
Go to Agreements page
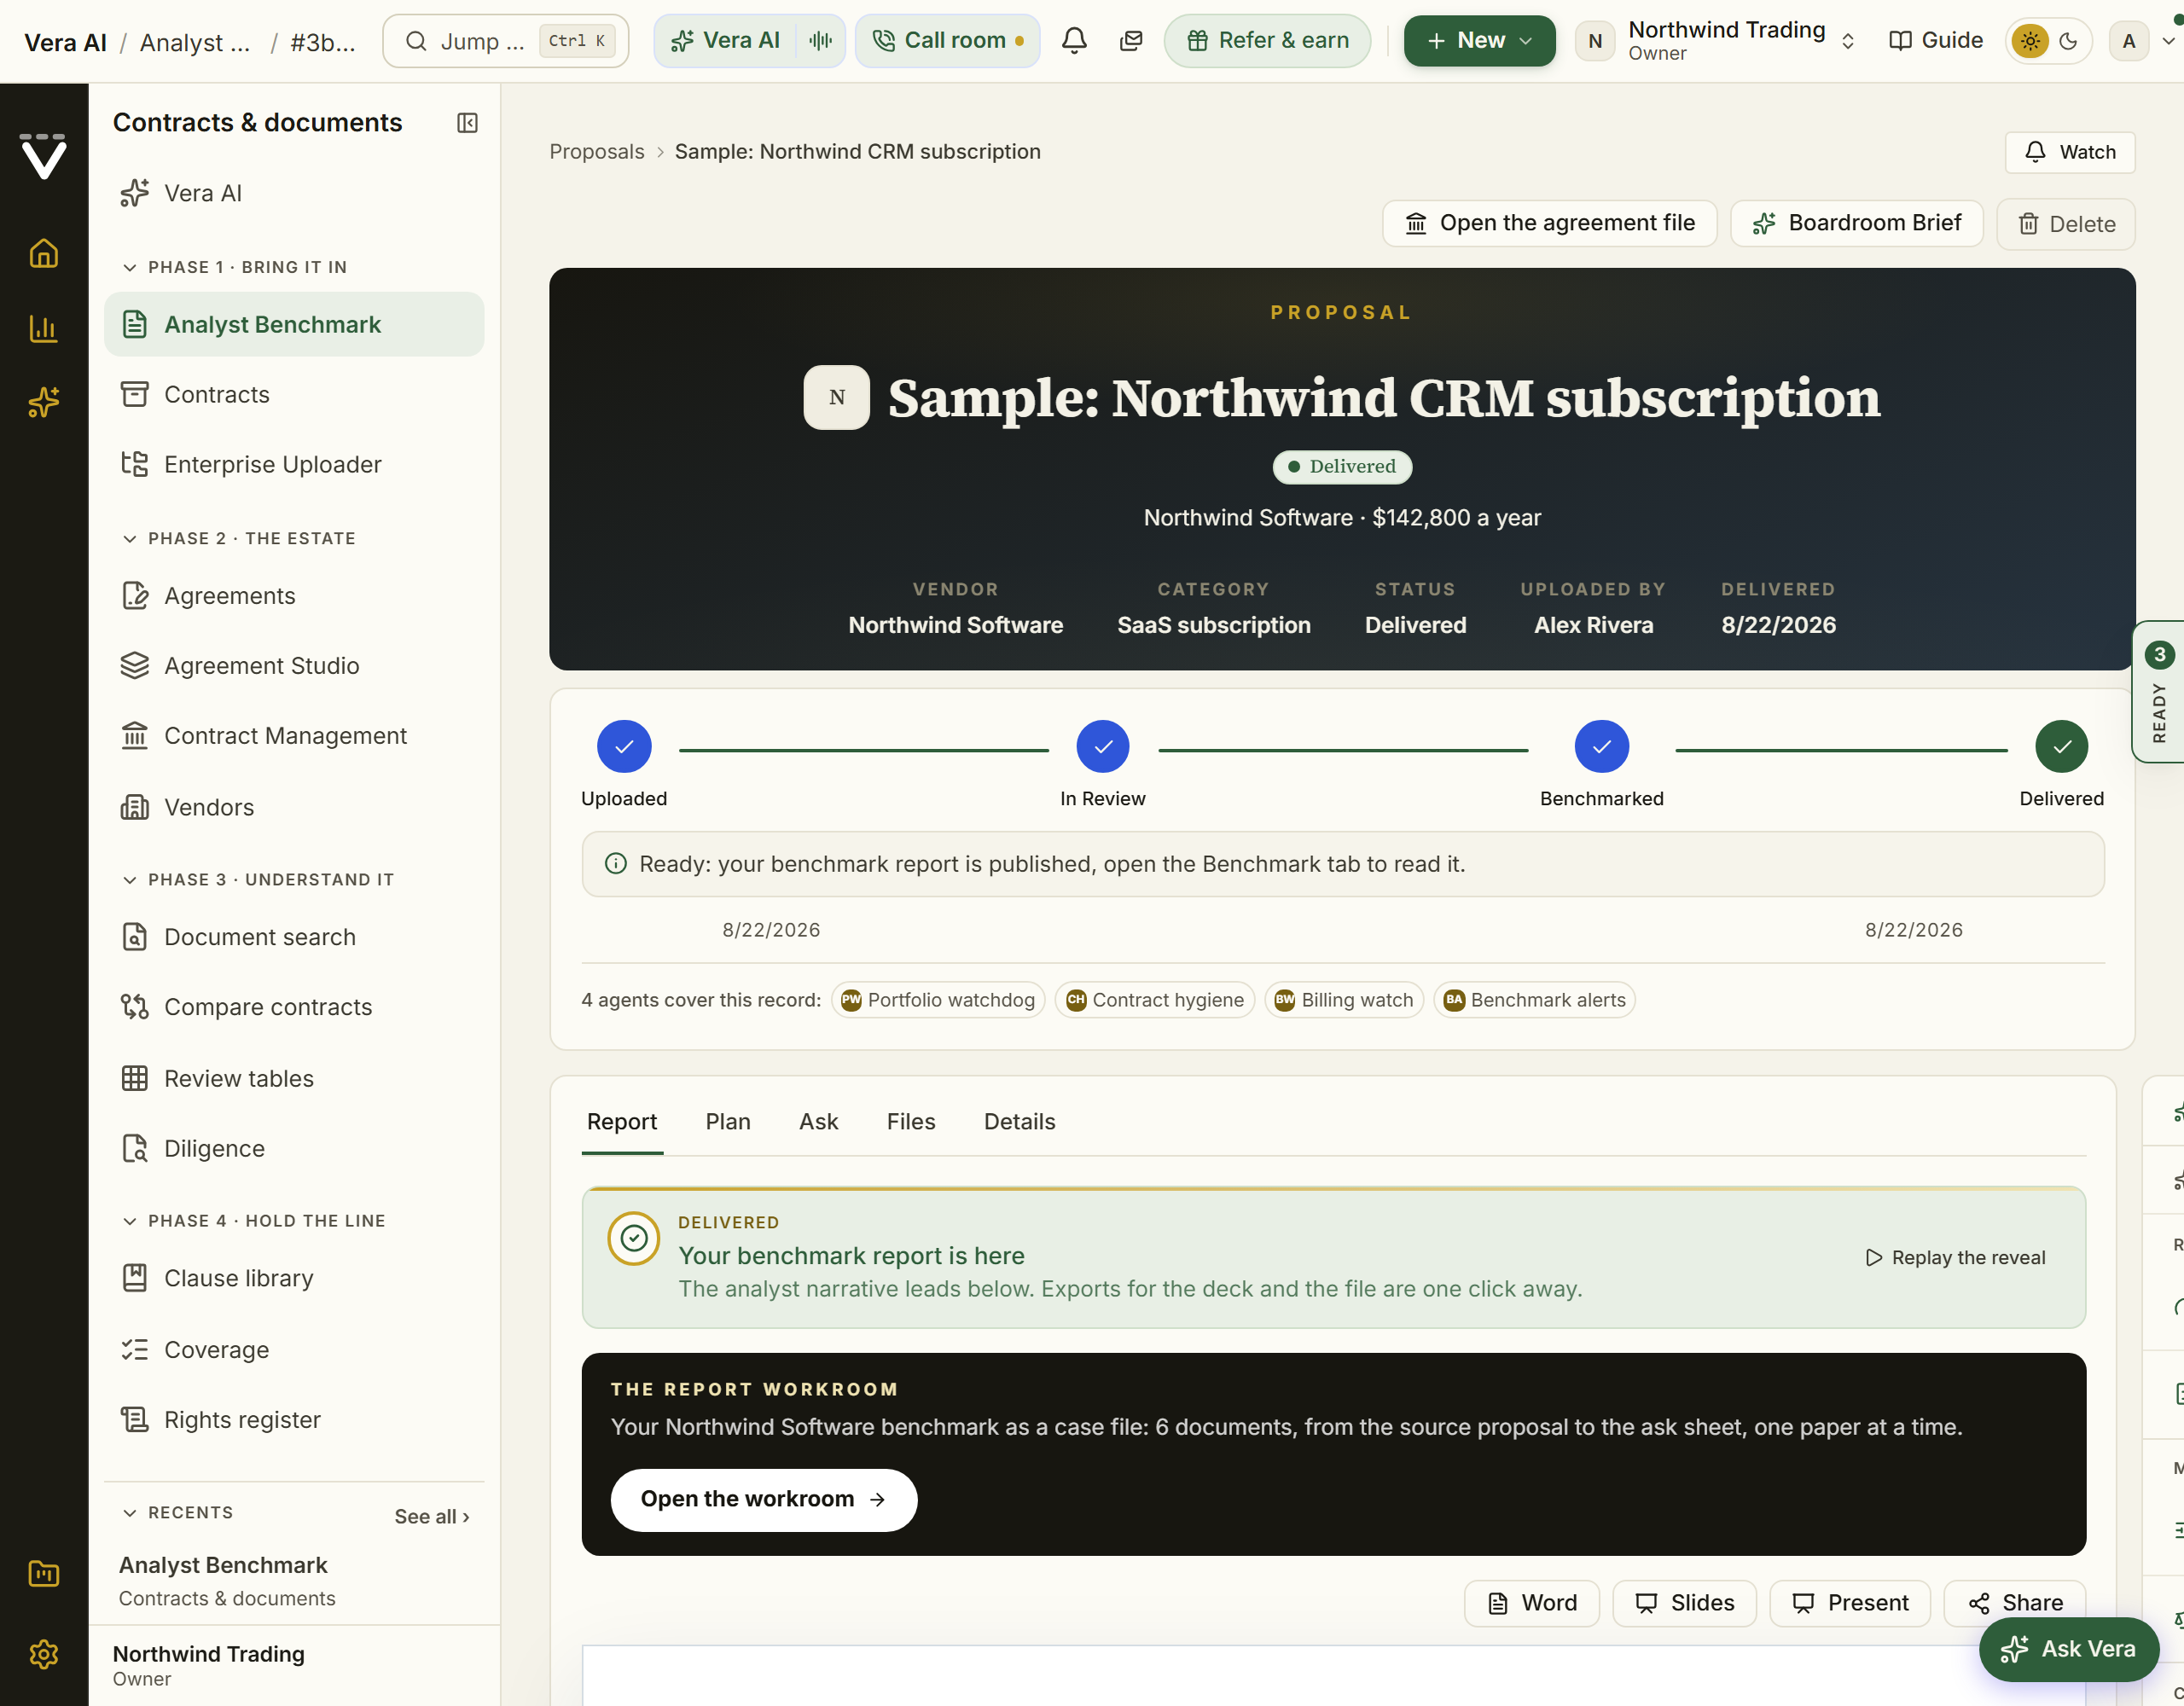(294, 596)
